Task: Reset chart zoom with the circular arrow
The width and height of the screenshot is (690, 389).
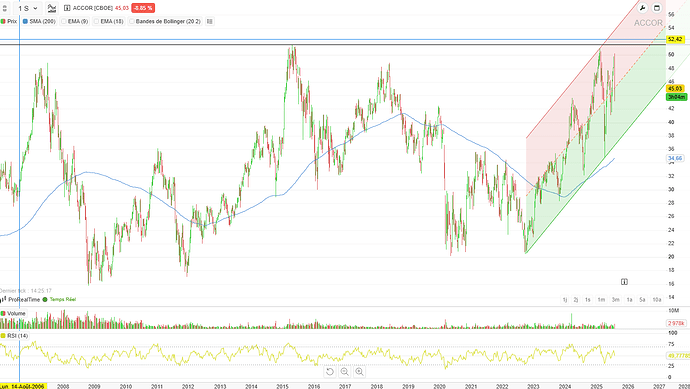Action: click(x=330, y=372)
